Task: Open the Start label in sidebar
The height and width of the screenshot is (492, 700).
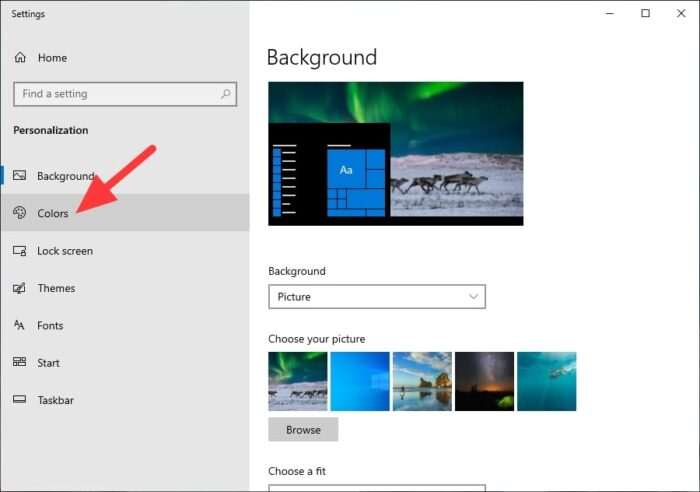Action: coord(48,363)
